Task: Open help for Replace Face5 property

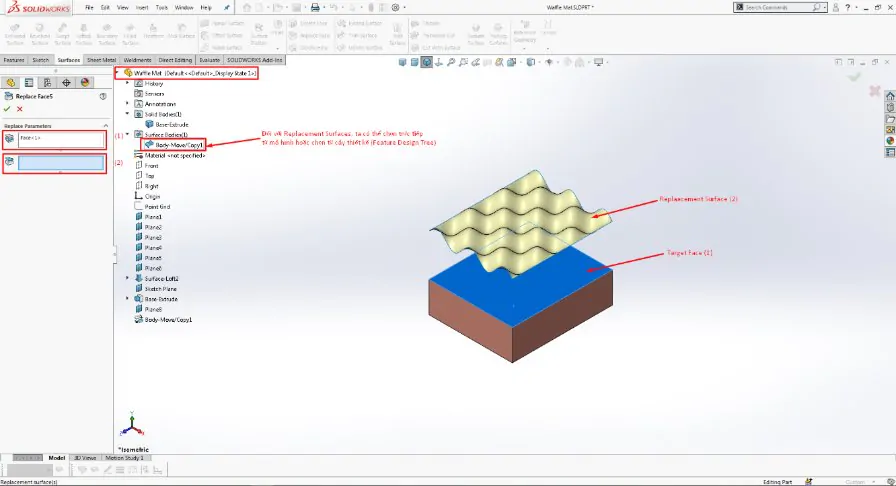Action: point(103,97)
